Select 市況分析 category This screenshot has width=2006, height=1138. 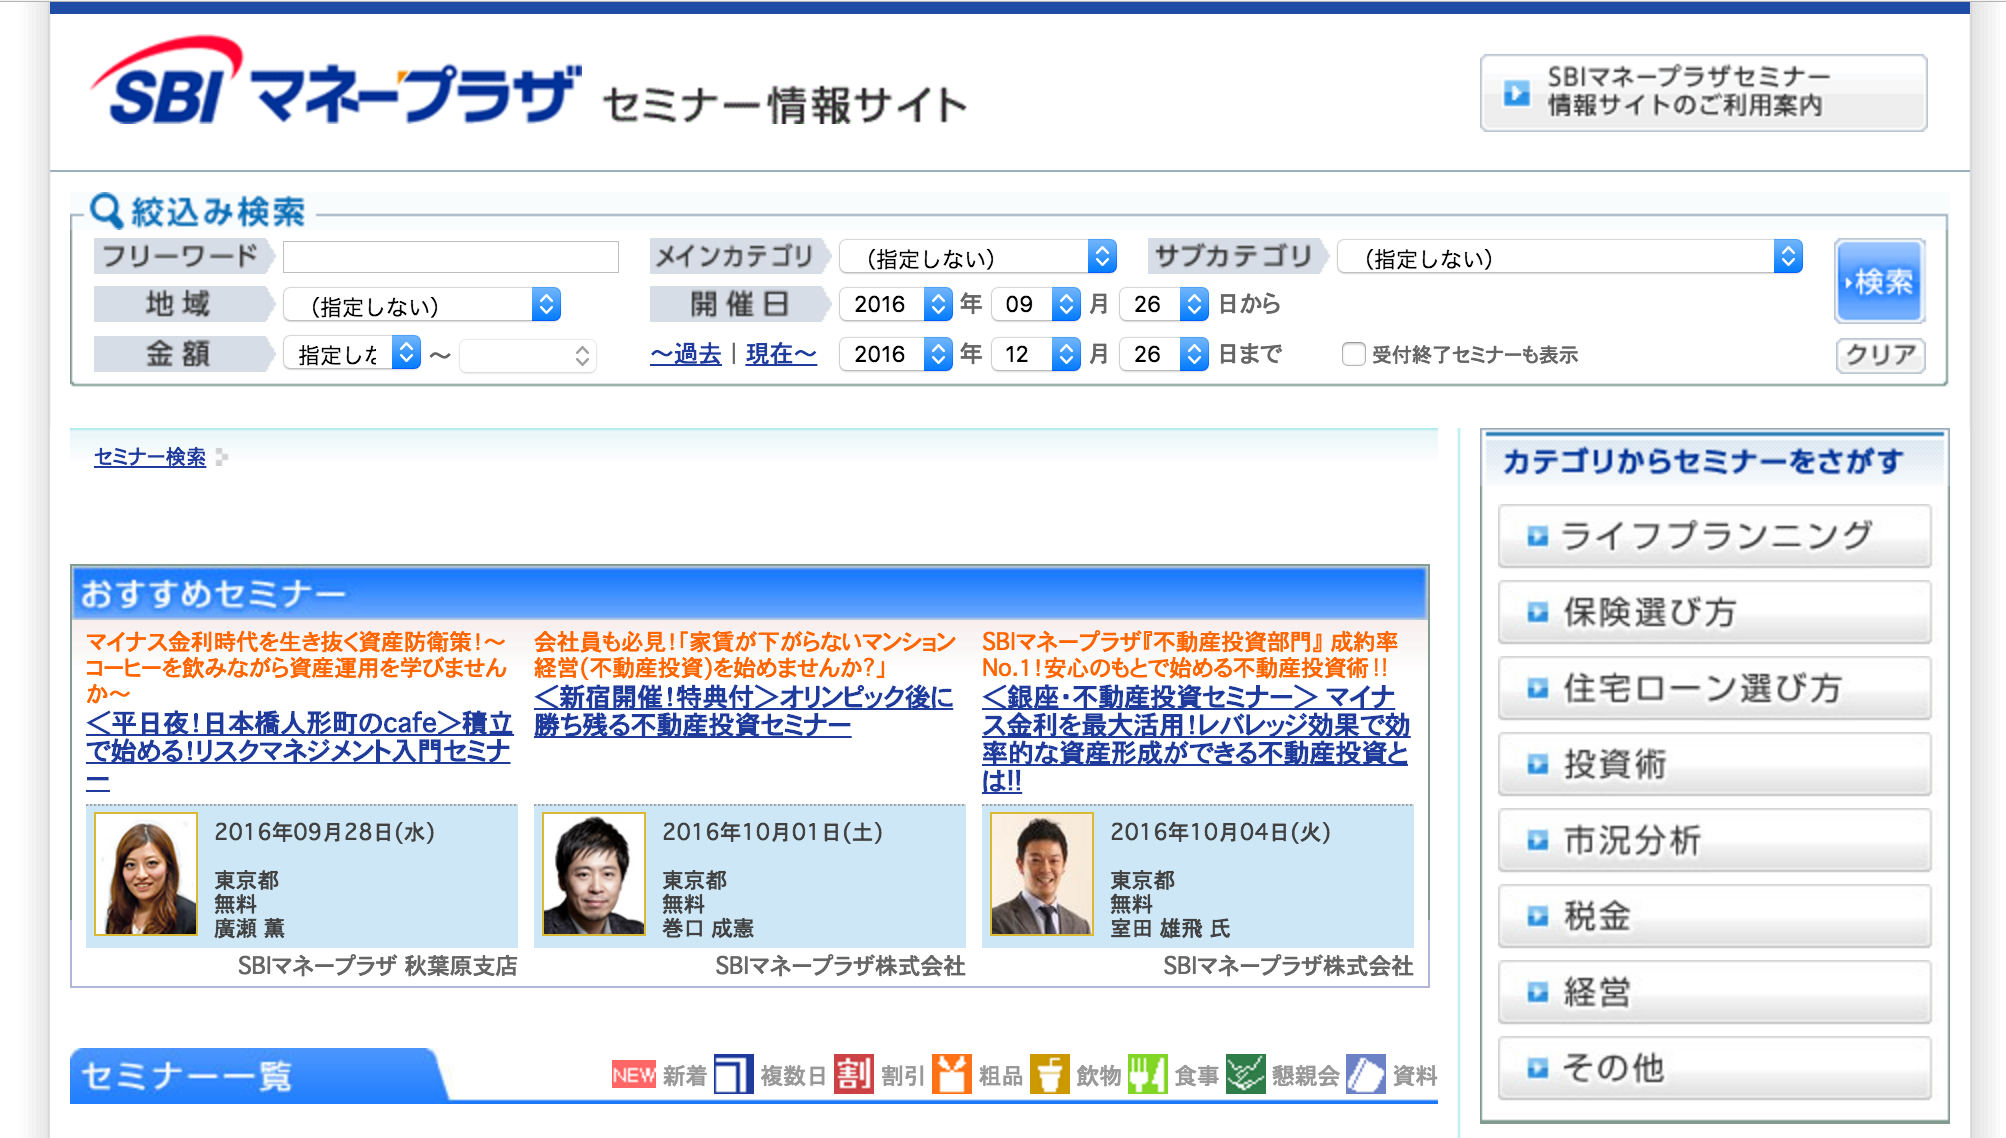coord(1714,840)
